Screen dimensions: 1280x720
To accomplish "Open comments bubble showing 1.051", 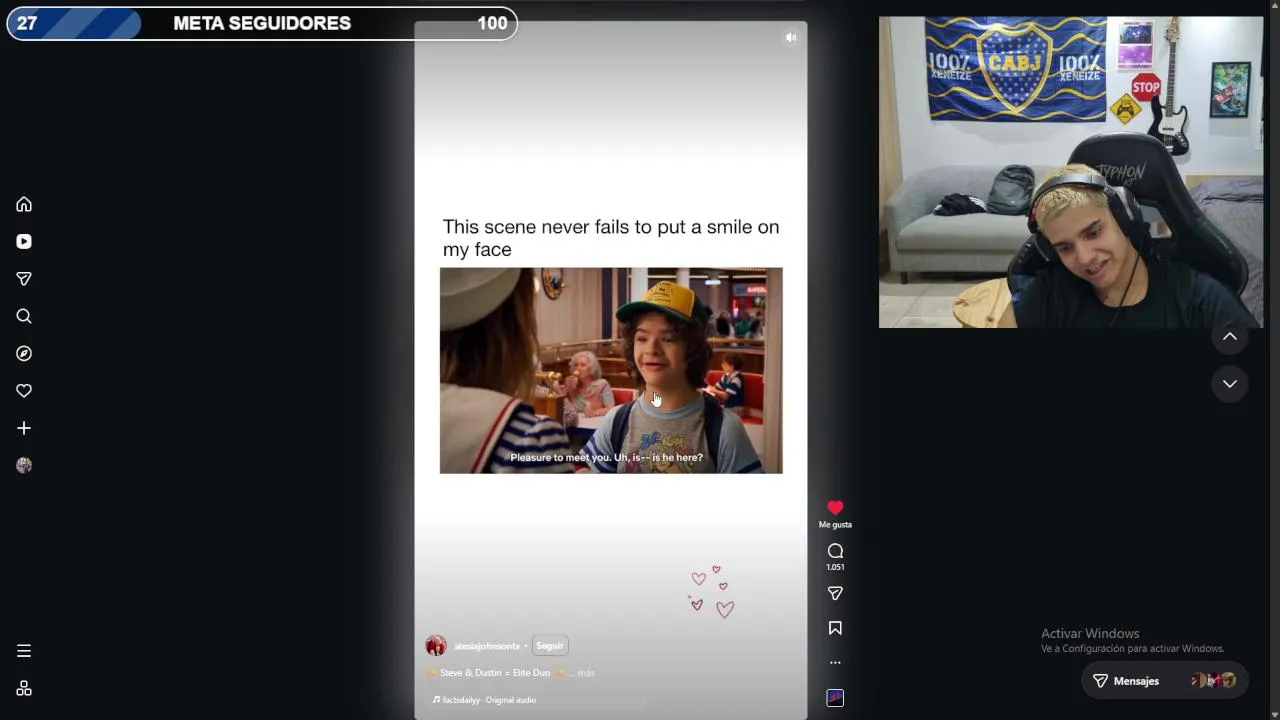I will [x=835, y=551].
